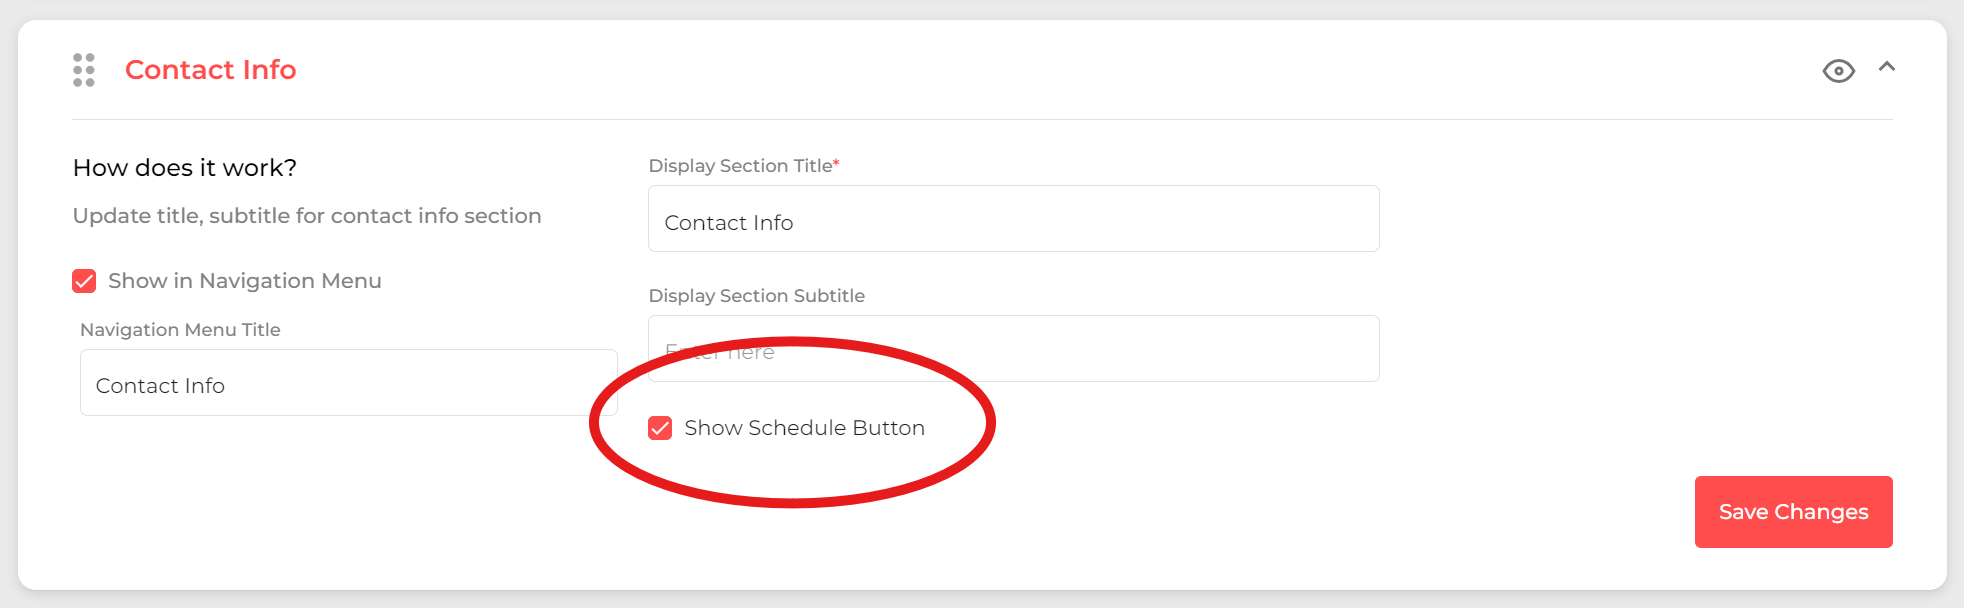The height and width of the screenshot is (608, 1964).
Task: Click the Show in Navigation Menu label text
Action: [x=245, y=281]
